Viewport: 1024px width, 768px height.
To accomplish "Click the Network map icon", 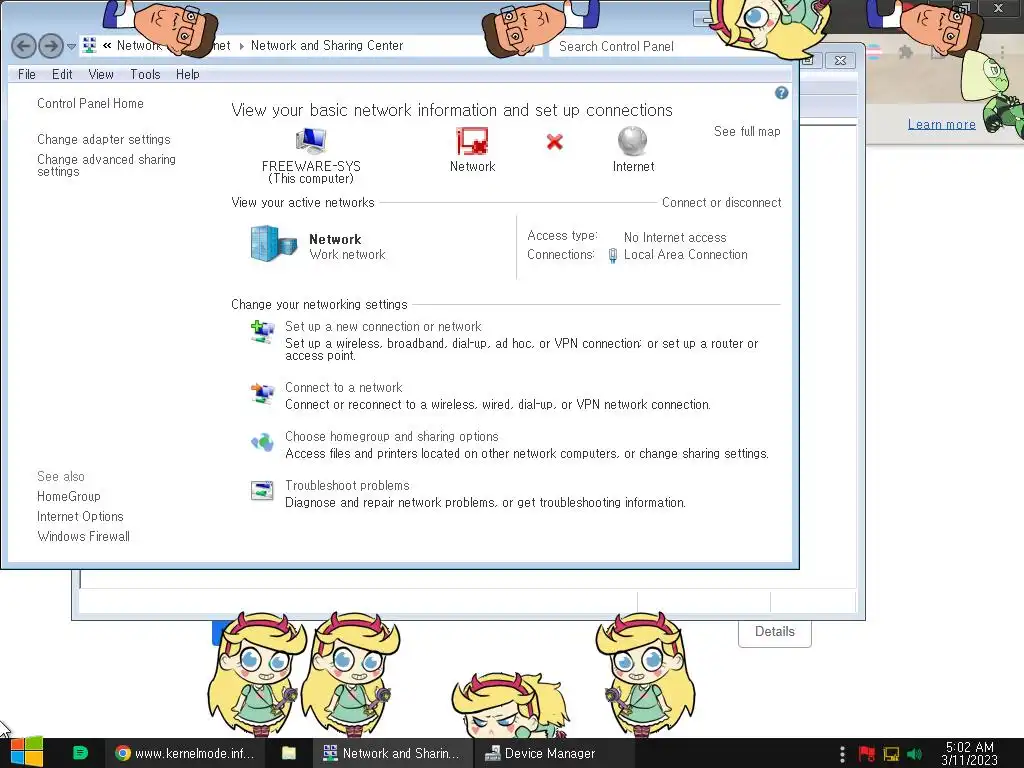I will click(472, 141).
